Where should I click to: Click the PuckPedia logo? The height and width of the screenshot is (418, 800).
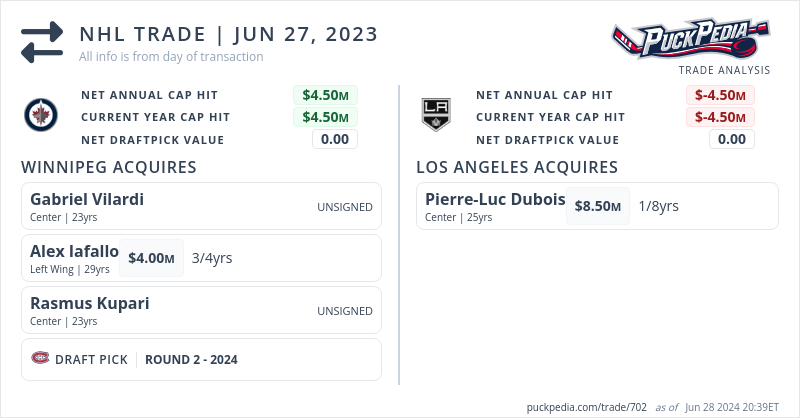690,40
